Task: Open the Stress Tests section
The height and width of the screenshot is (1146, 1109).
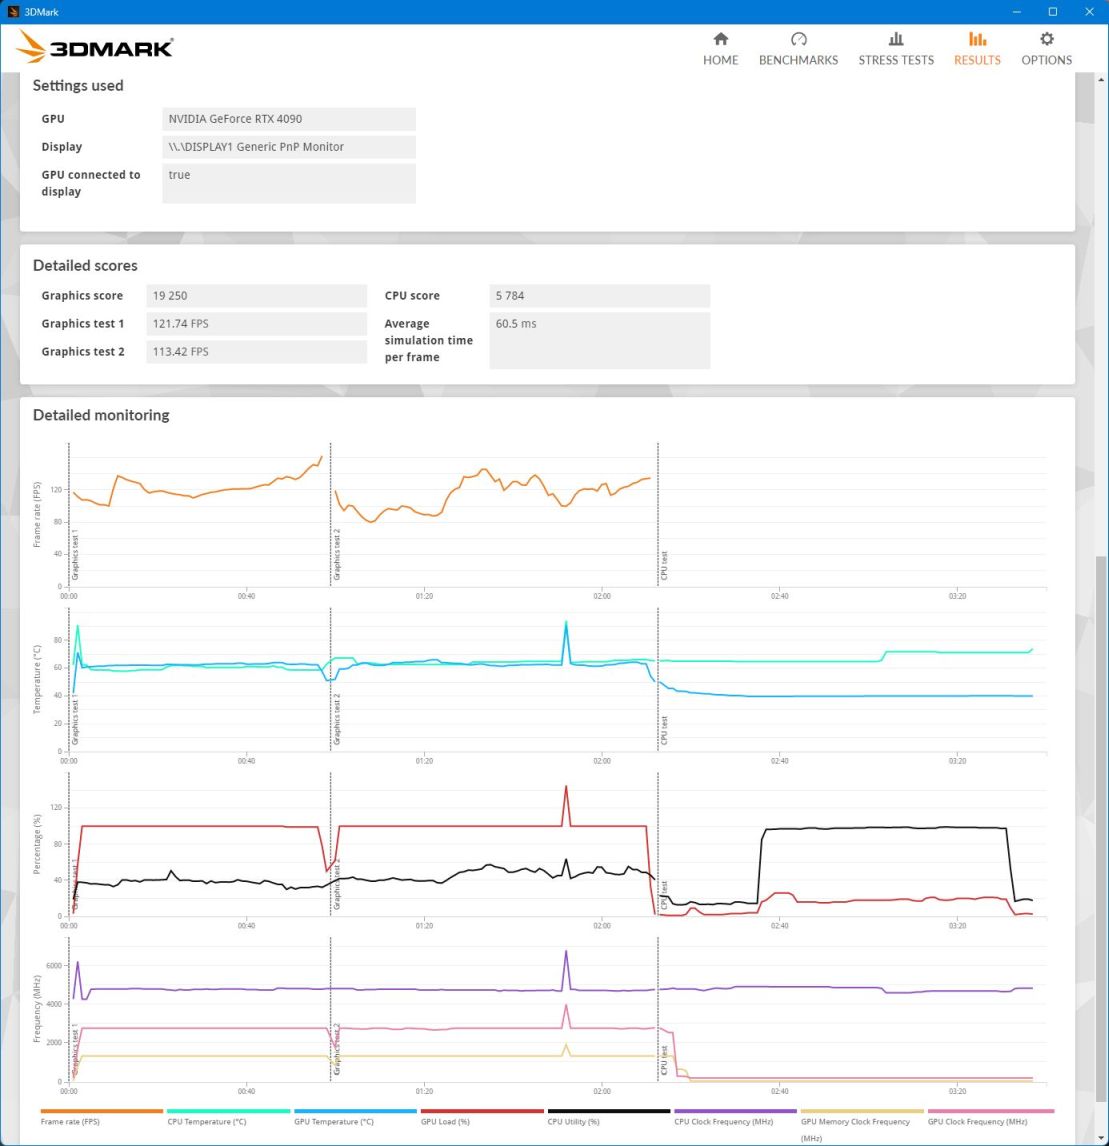Action: [x=895, y=48]
